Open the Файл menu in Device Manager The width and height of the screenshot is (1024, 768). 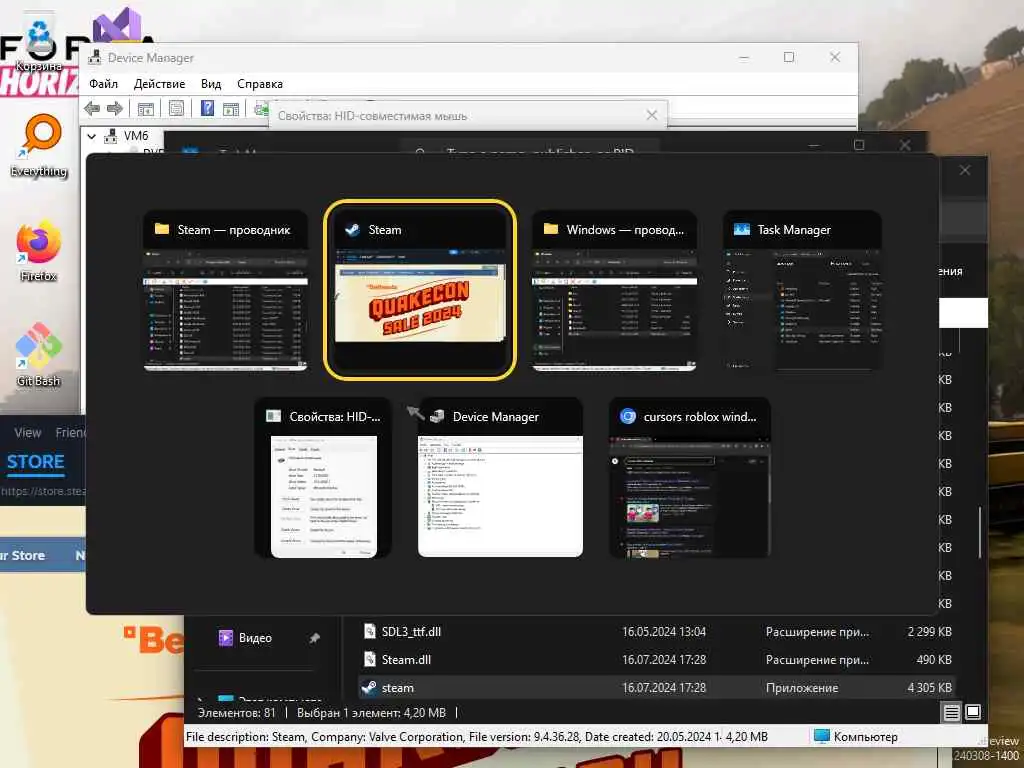click(x=103, y=84)
